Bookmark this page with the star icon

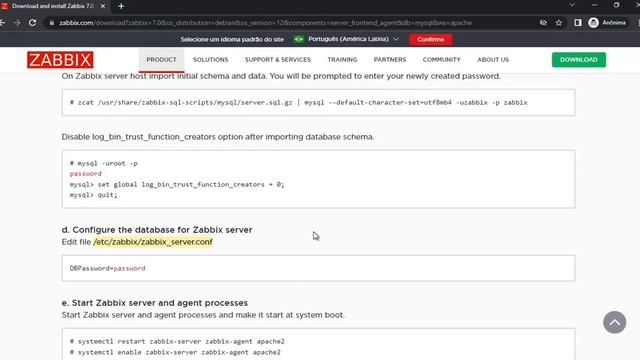(559, 23)
